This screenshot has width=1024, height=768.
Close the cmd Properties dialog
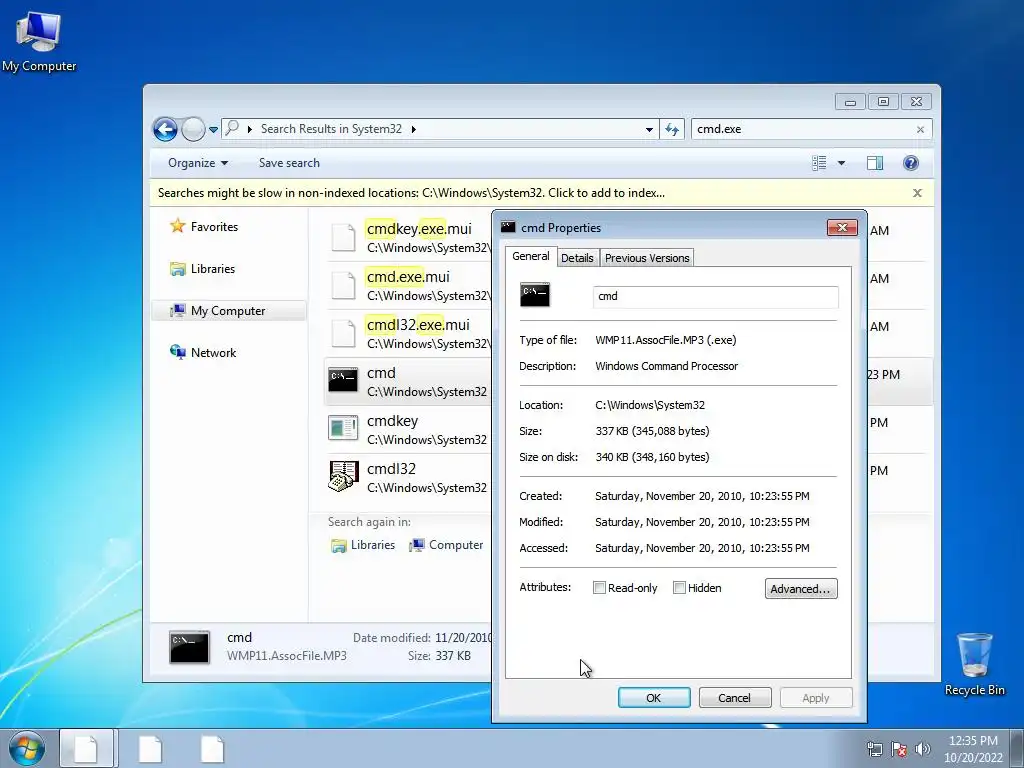click(x=842, y=227)
